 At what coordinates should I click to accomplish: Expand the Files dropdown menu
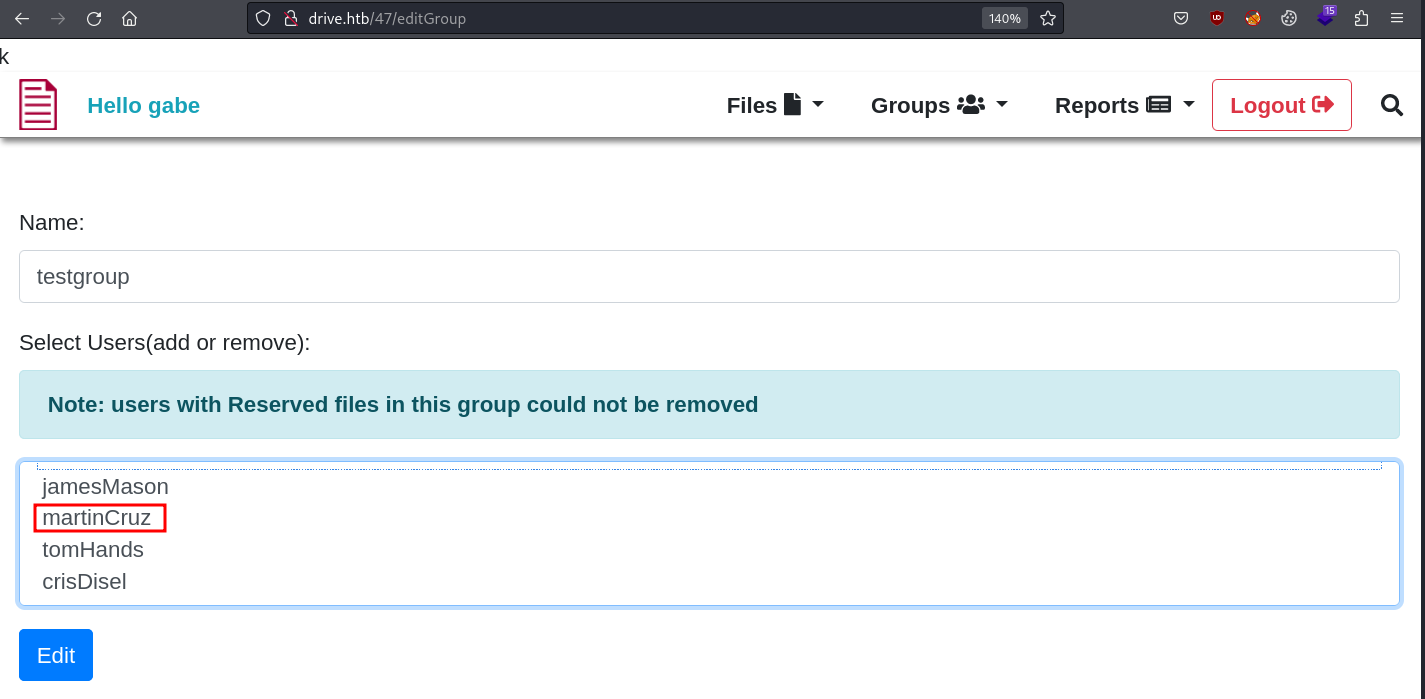(775, 105)
